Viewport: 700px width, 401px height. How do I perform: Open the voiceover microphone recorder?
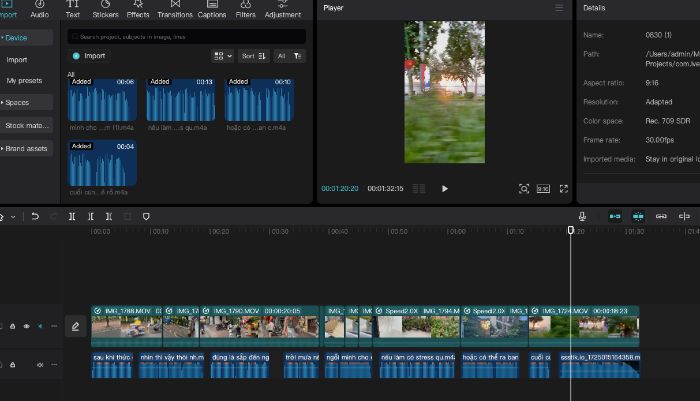click(582, 217)
